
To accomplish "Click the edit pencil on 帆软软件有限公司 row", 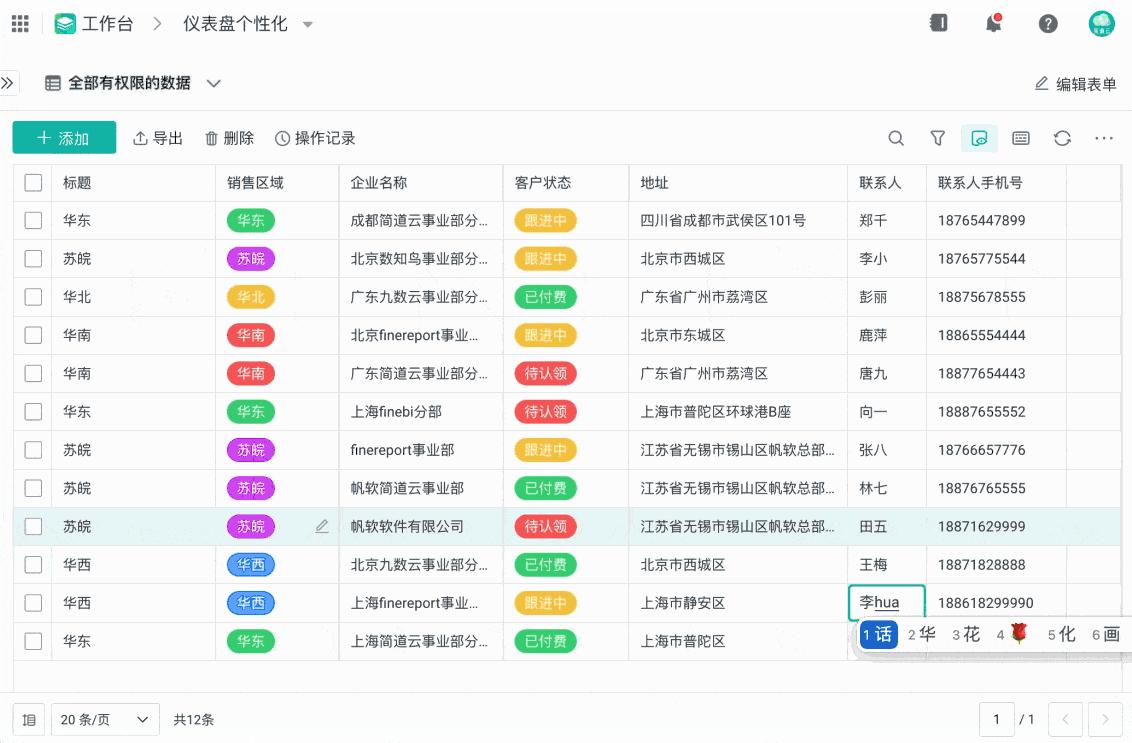I will coord(322,526).
